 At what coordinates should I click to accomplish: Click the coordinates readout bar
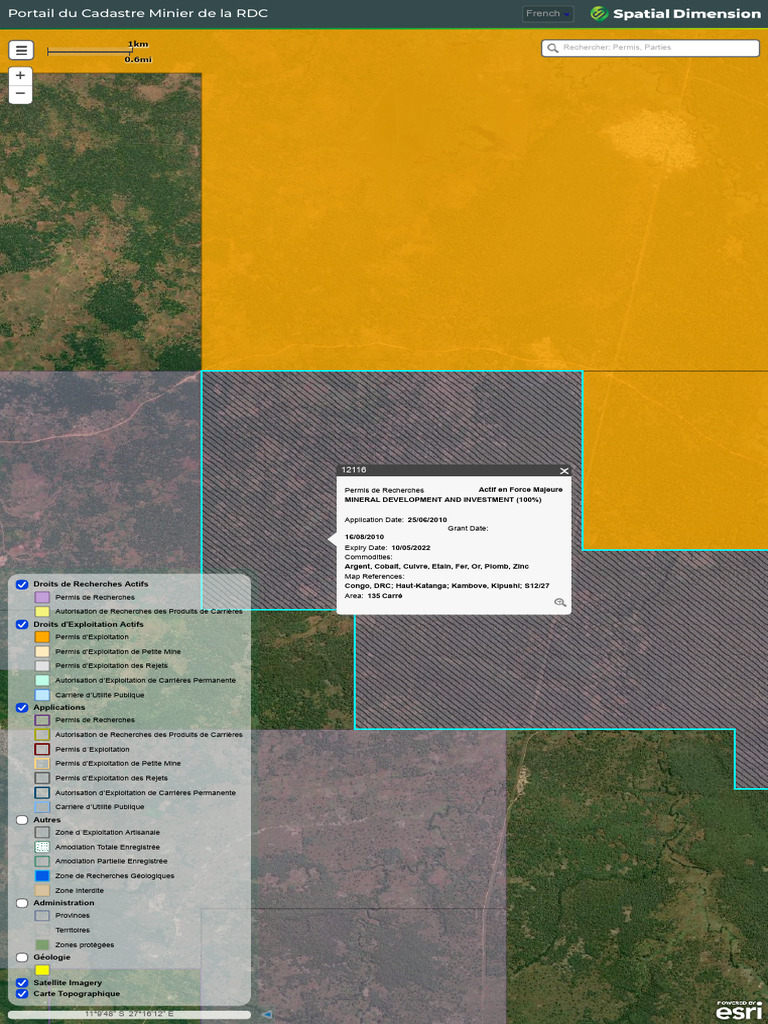click(129, 1015)
